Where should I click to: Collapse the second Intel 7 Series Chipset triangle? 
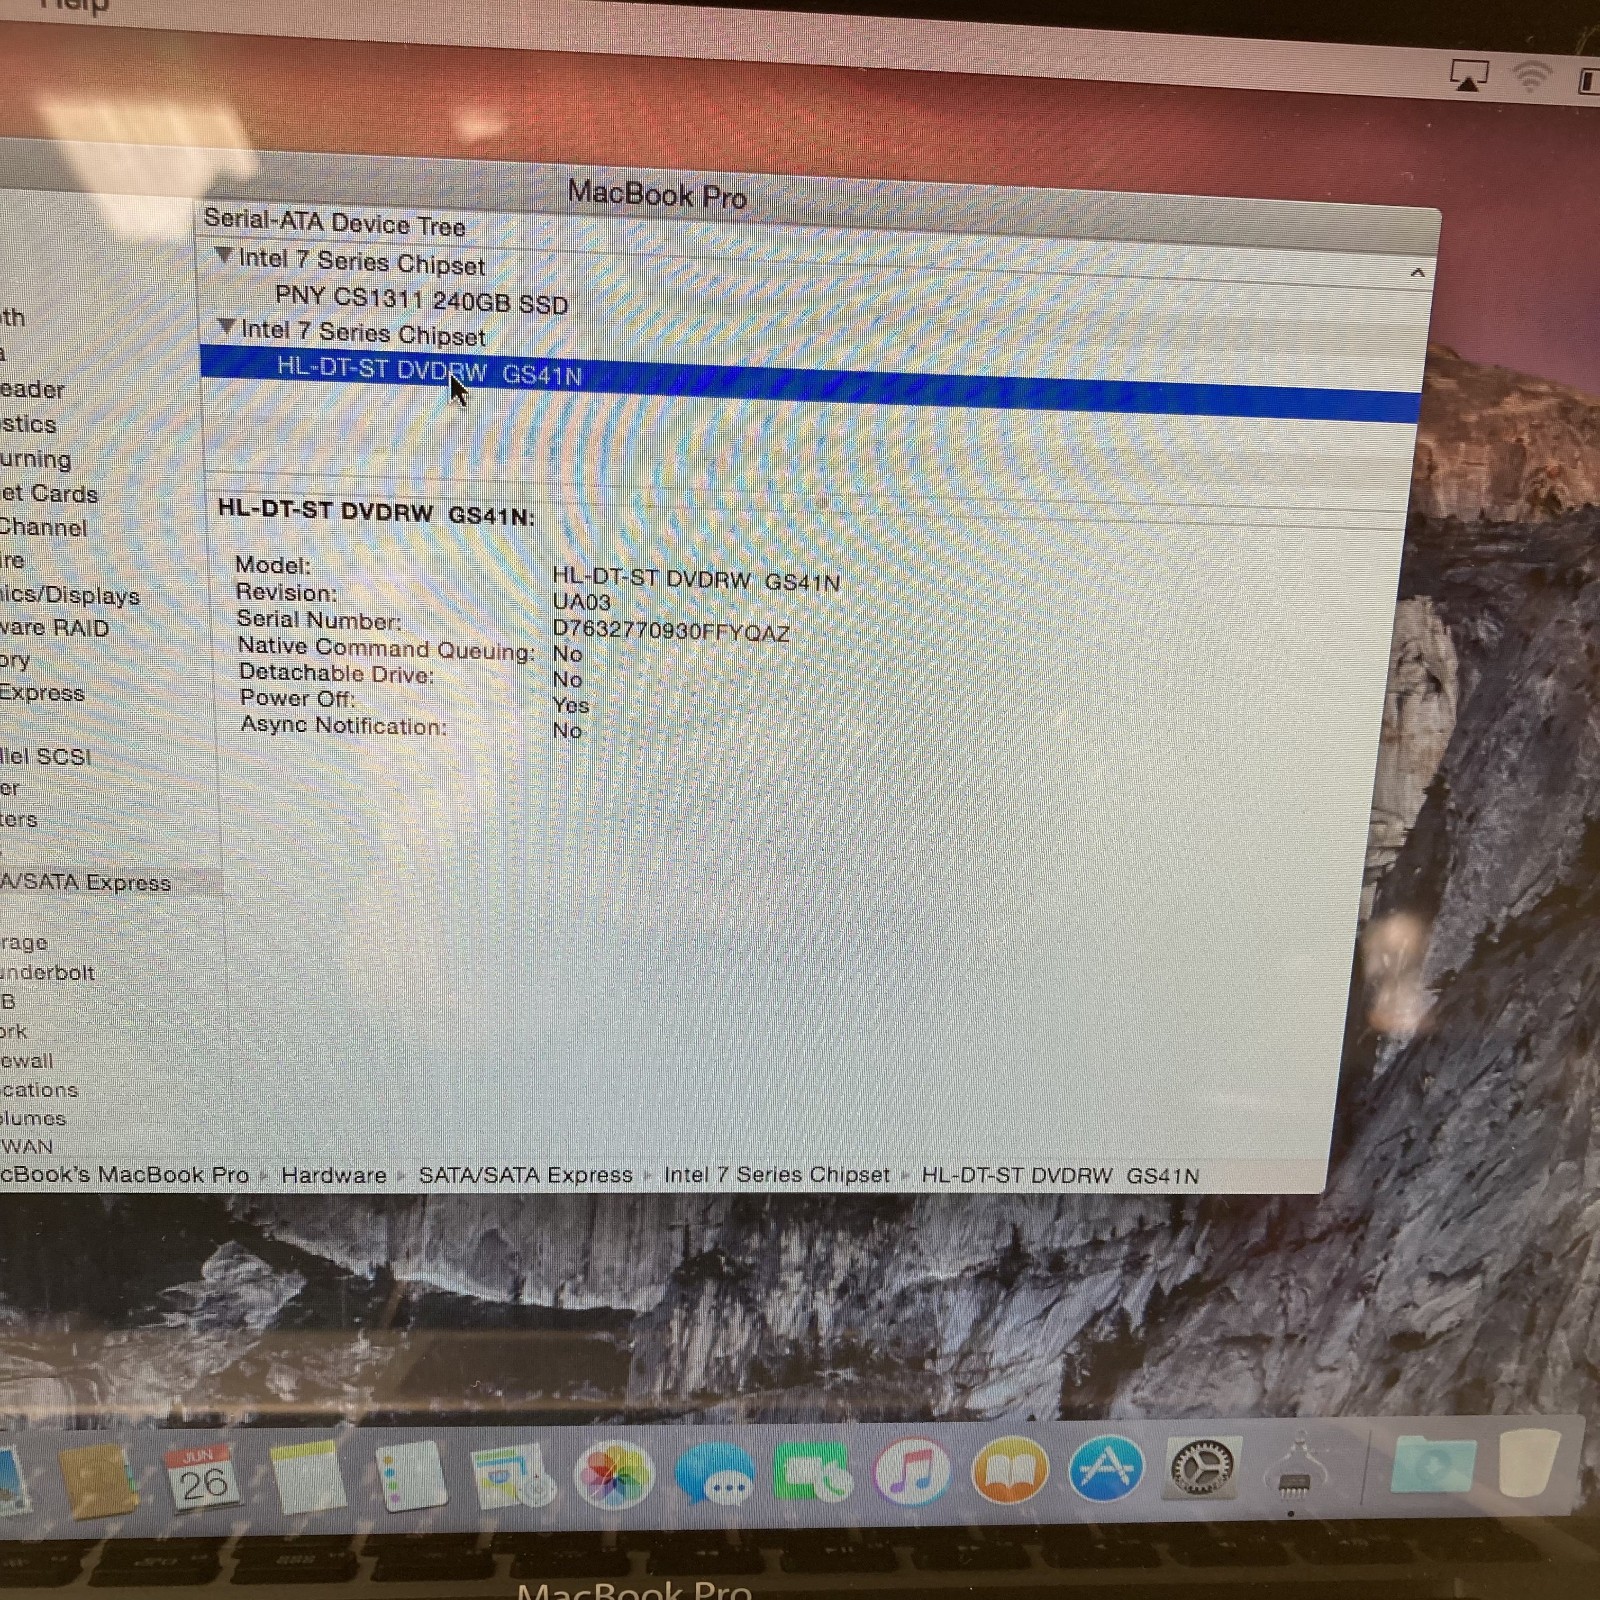click(227, 327)
